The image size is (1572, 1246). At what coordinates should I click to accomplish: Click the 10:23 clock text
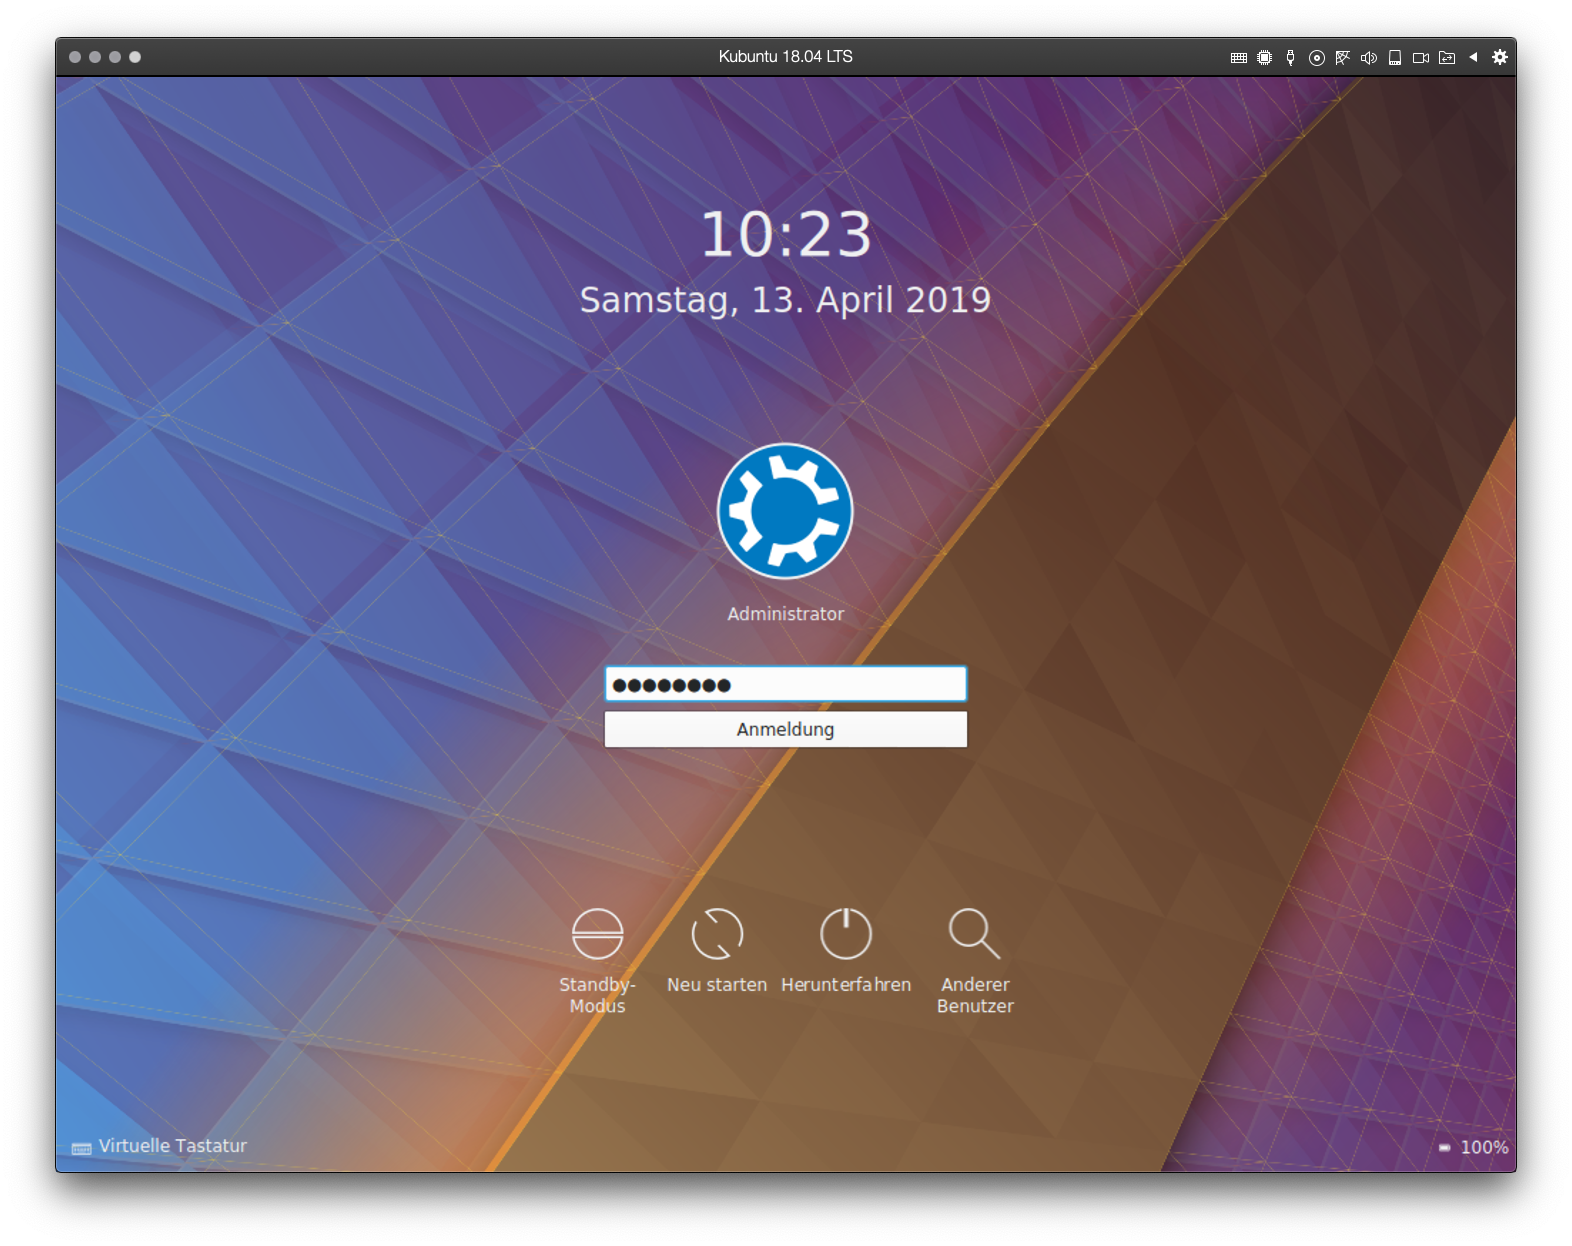(786, 235)
